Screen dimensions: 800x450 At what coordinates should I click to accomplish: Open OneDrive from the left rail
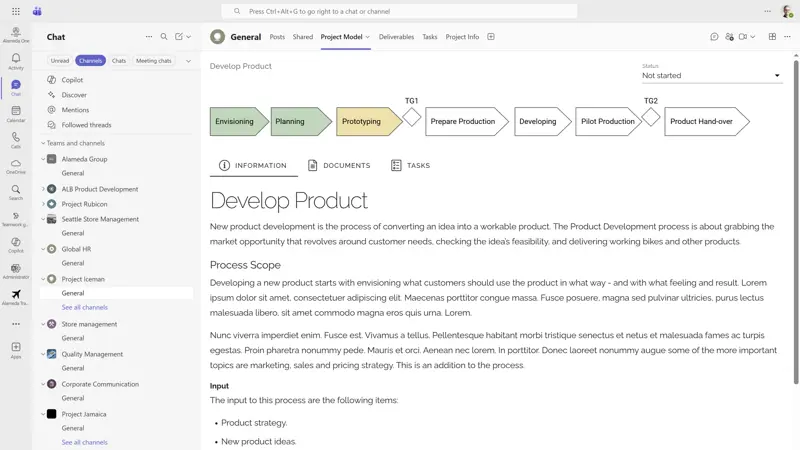pos(16,166)
